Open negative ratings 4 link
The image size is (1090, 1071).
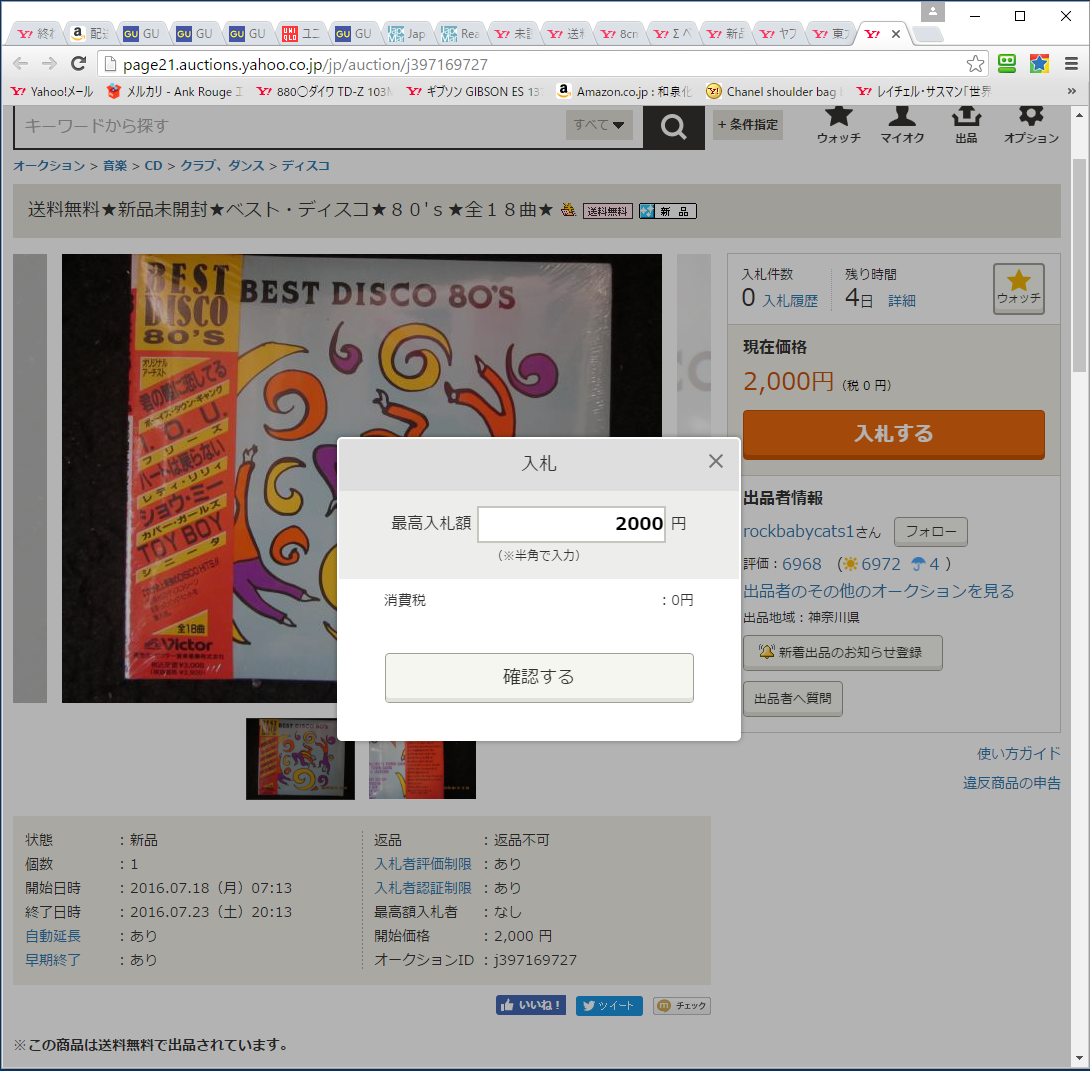click(x=934, y=564)
